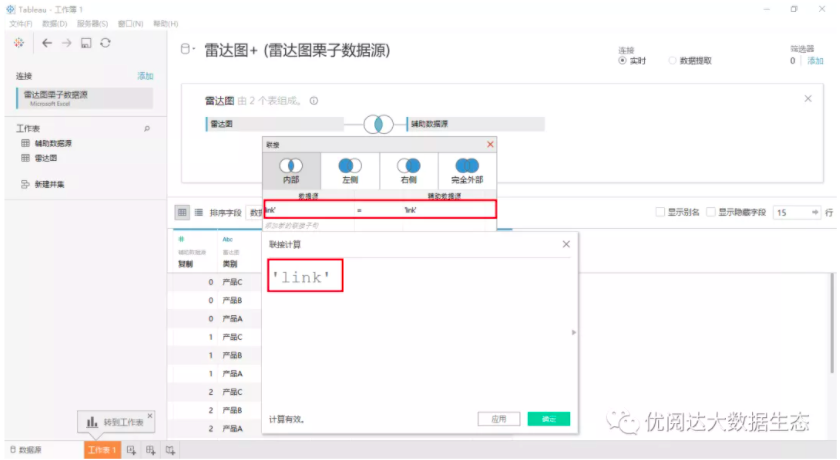This screenshot has height=460, width=840.
Task: Select the 右侧 right join type
Action: pos(409,171)
